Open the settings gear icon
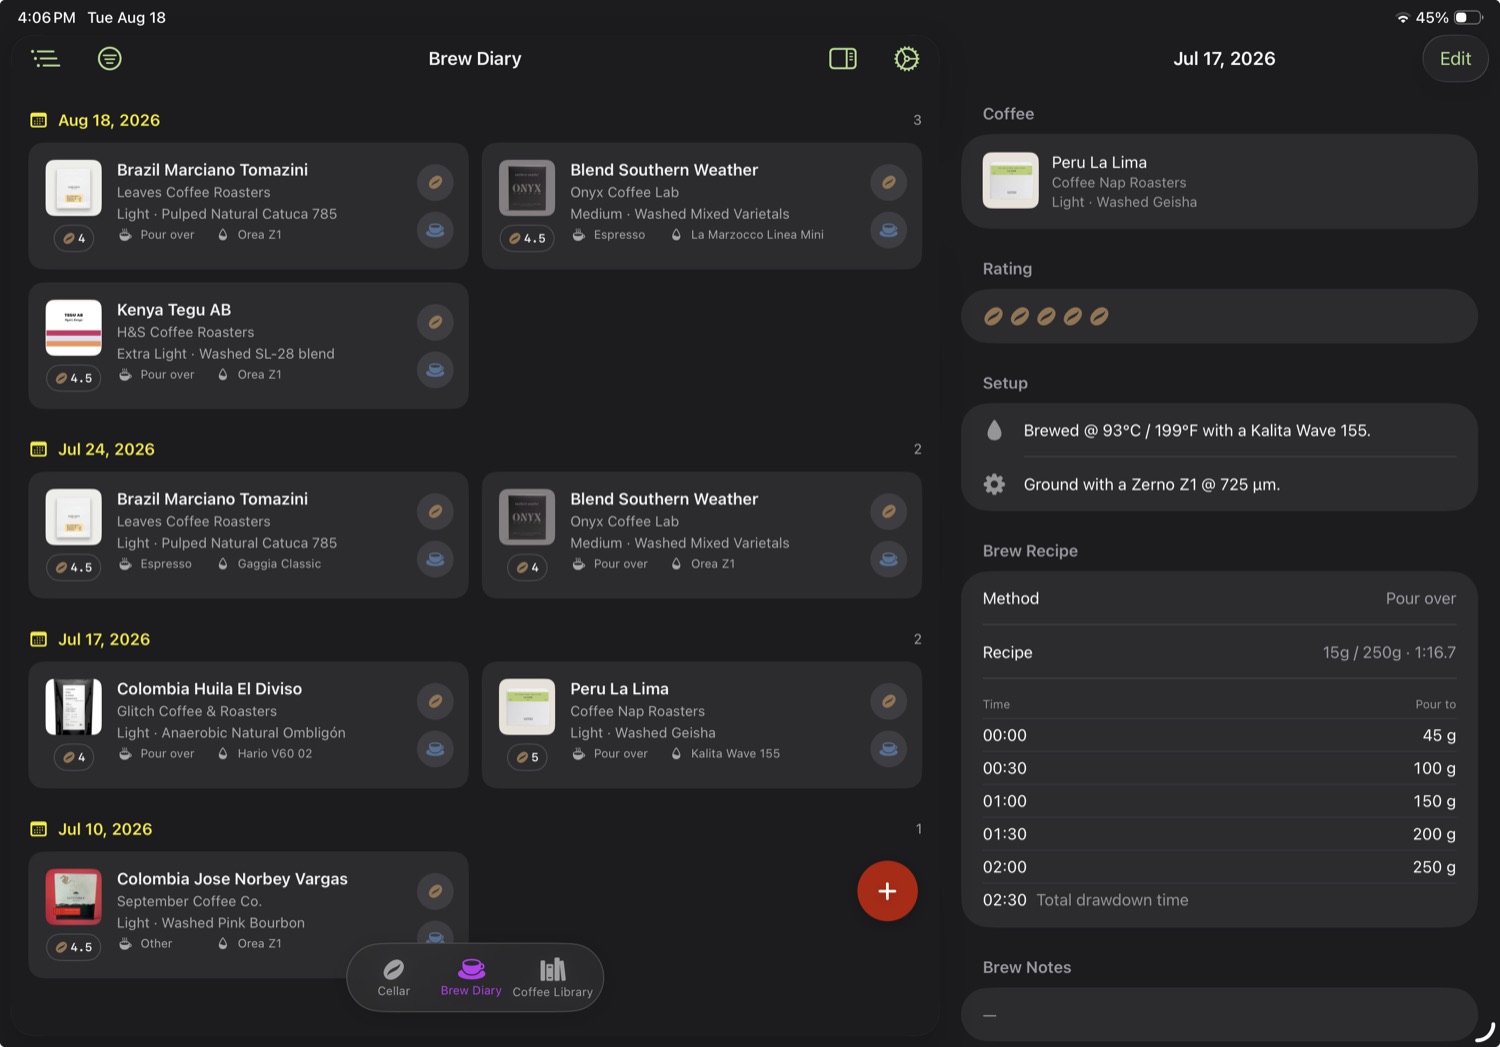Viewport: 1500px width, 1047px height. [906, 59]
